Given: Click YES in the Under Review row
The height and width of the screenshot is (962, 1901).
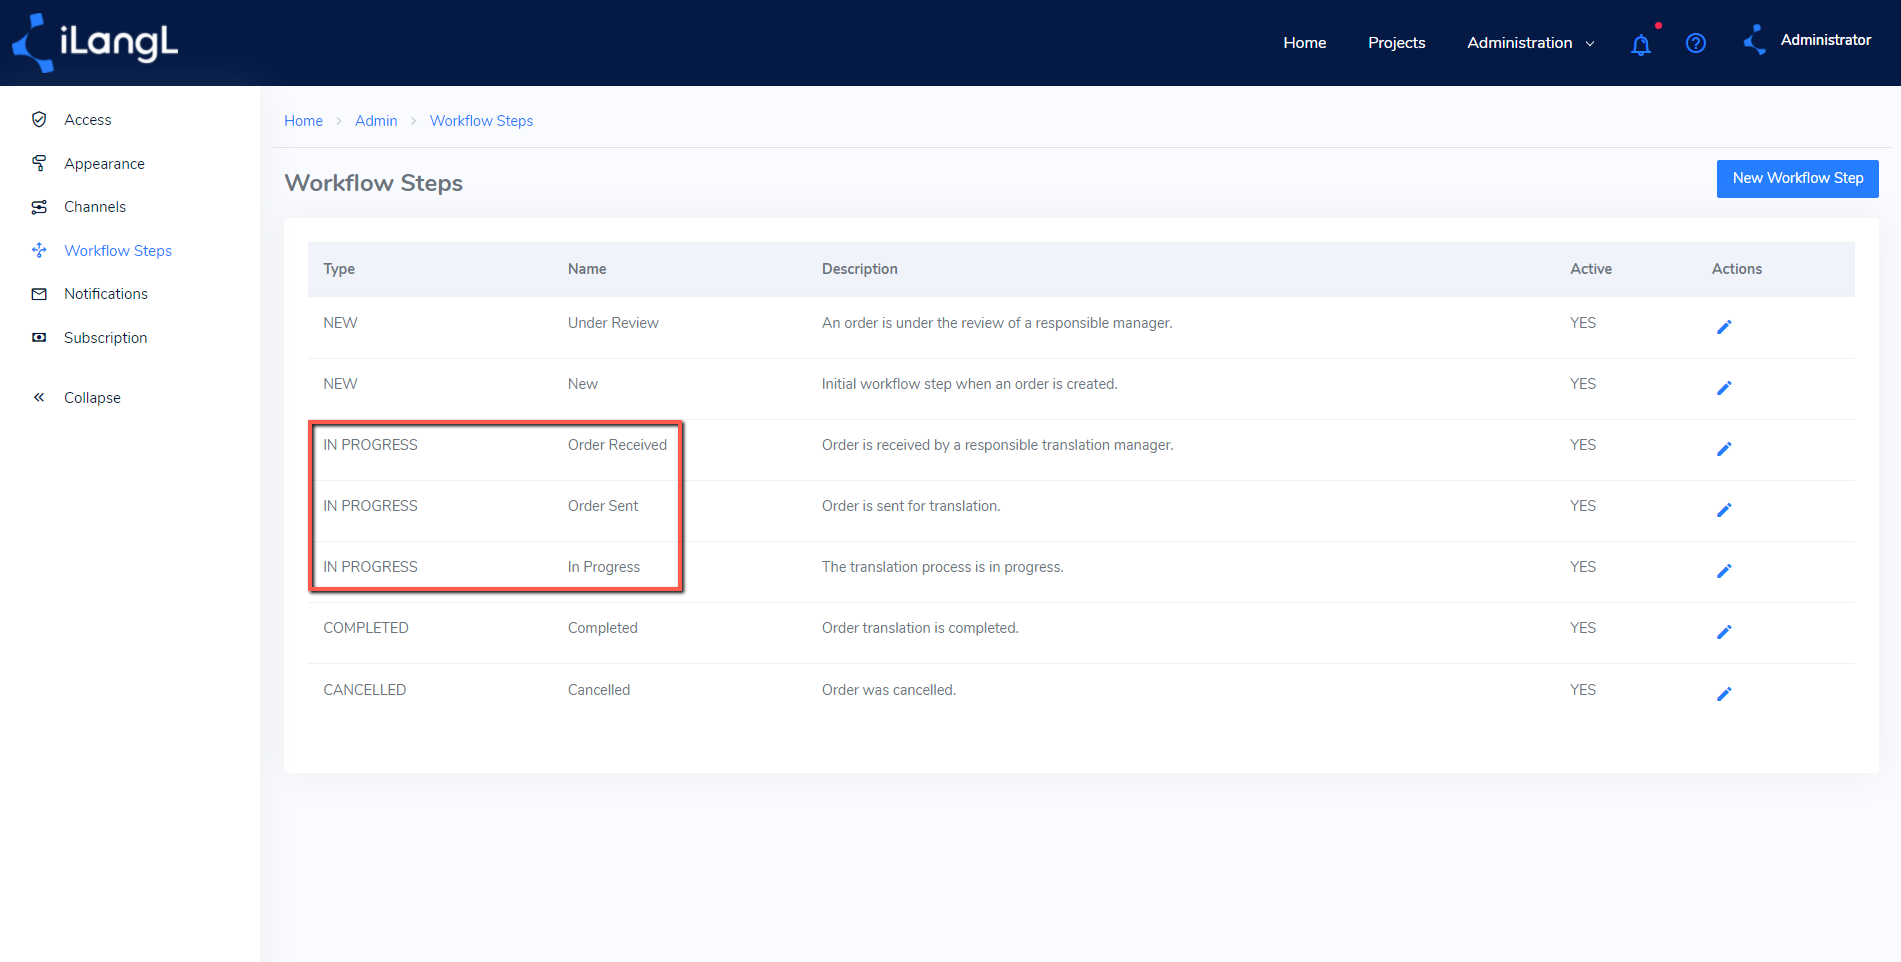Looking at the screenshot, I should click(1583, 323).
